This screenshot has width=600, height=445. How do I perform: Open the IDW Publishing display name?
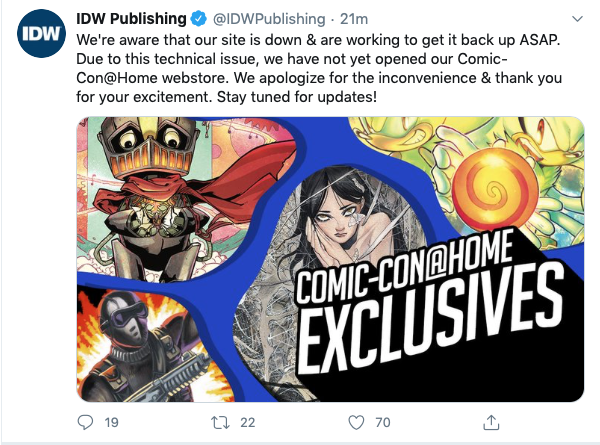point(131,18)
